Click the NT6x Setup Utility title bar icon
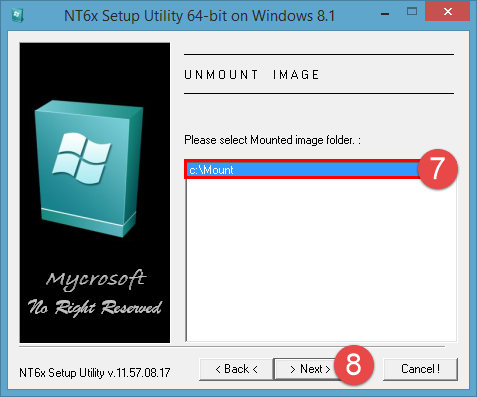 coord(17,15)
